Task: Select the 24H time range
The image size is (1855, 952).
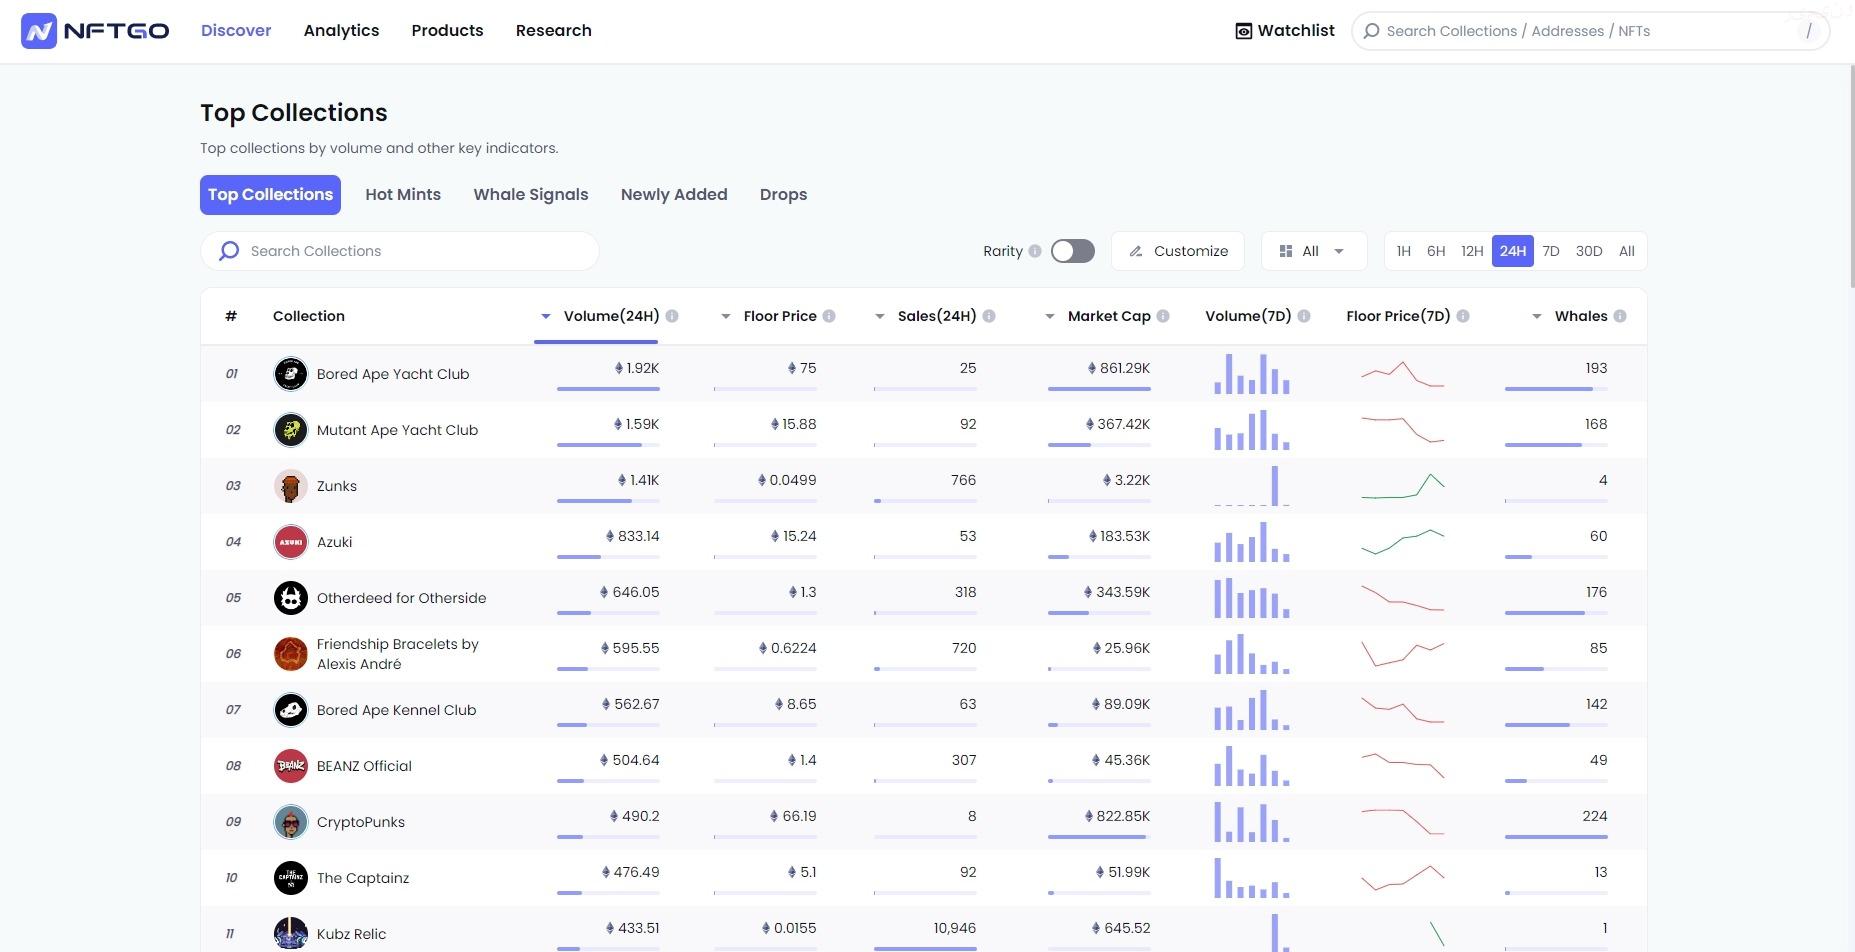Action: [1512, 251]
